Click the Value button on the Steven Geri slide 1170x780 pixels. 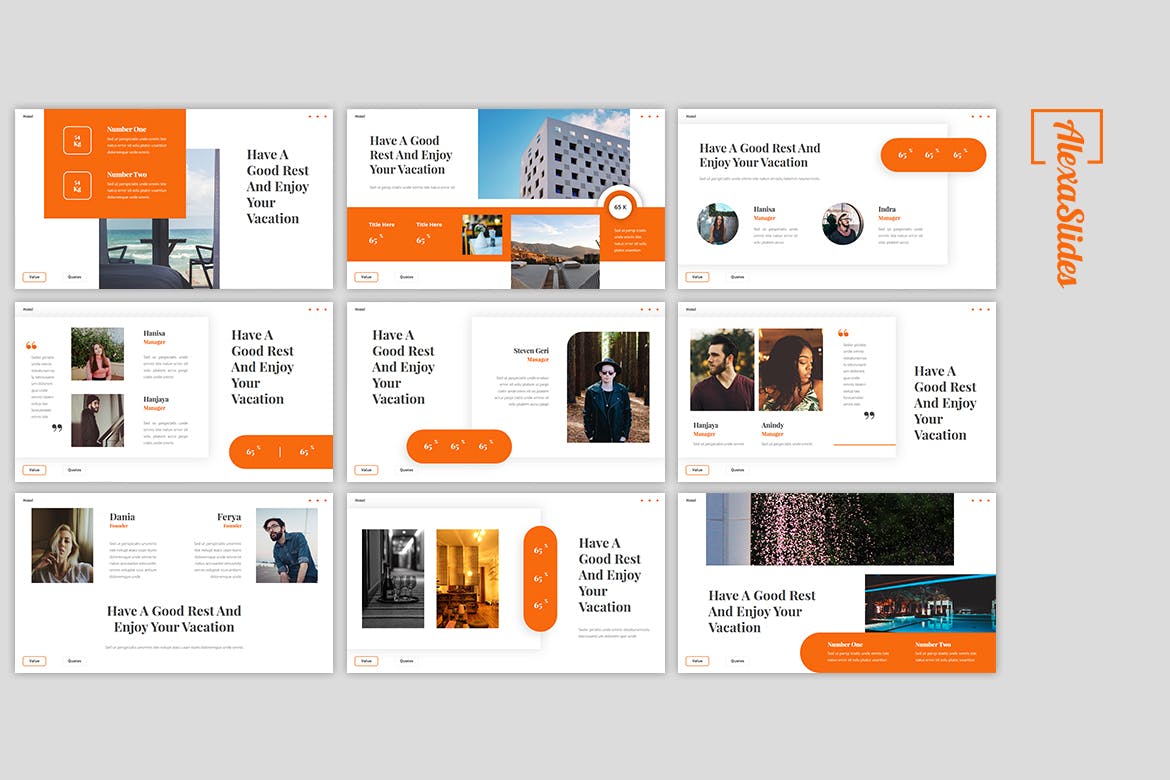pyautogui.click(x=366, y=469)
